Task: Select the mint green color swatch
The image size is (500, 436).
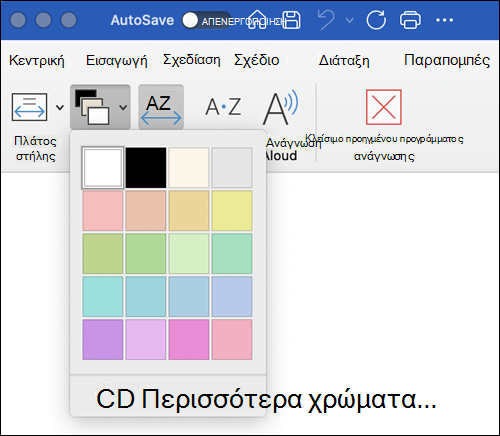Action: (232, 254)
